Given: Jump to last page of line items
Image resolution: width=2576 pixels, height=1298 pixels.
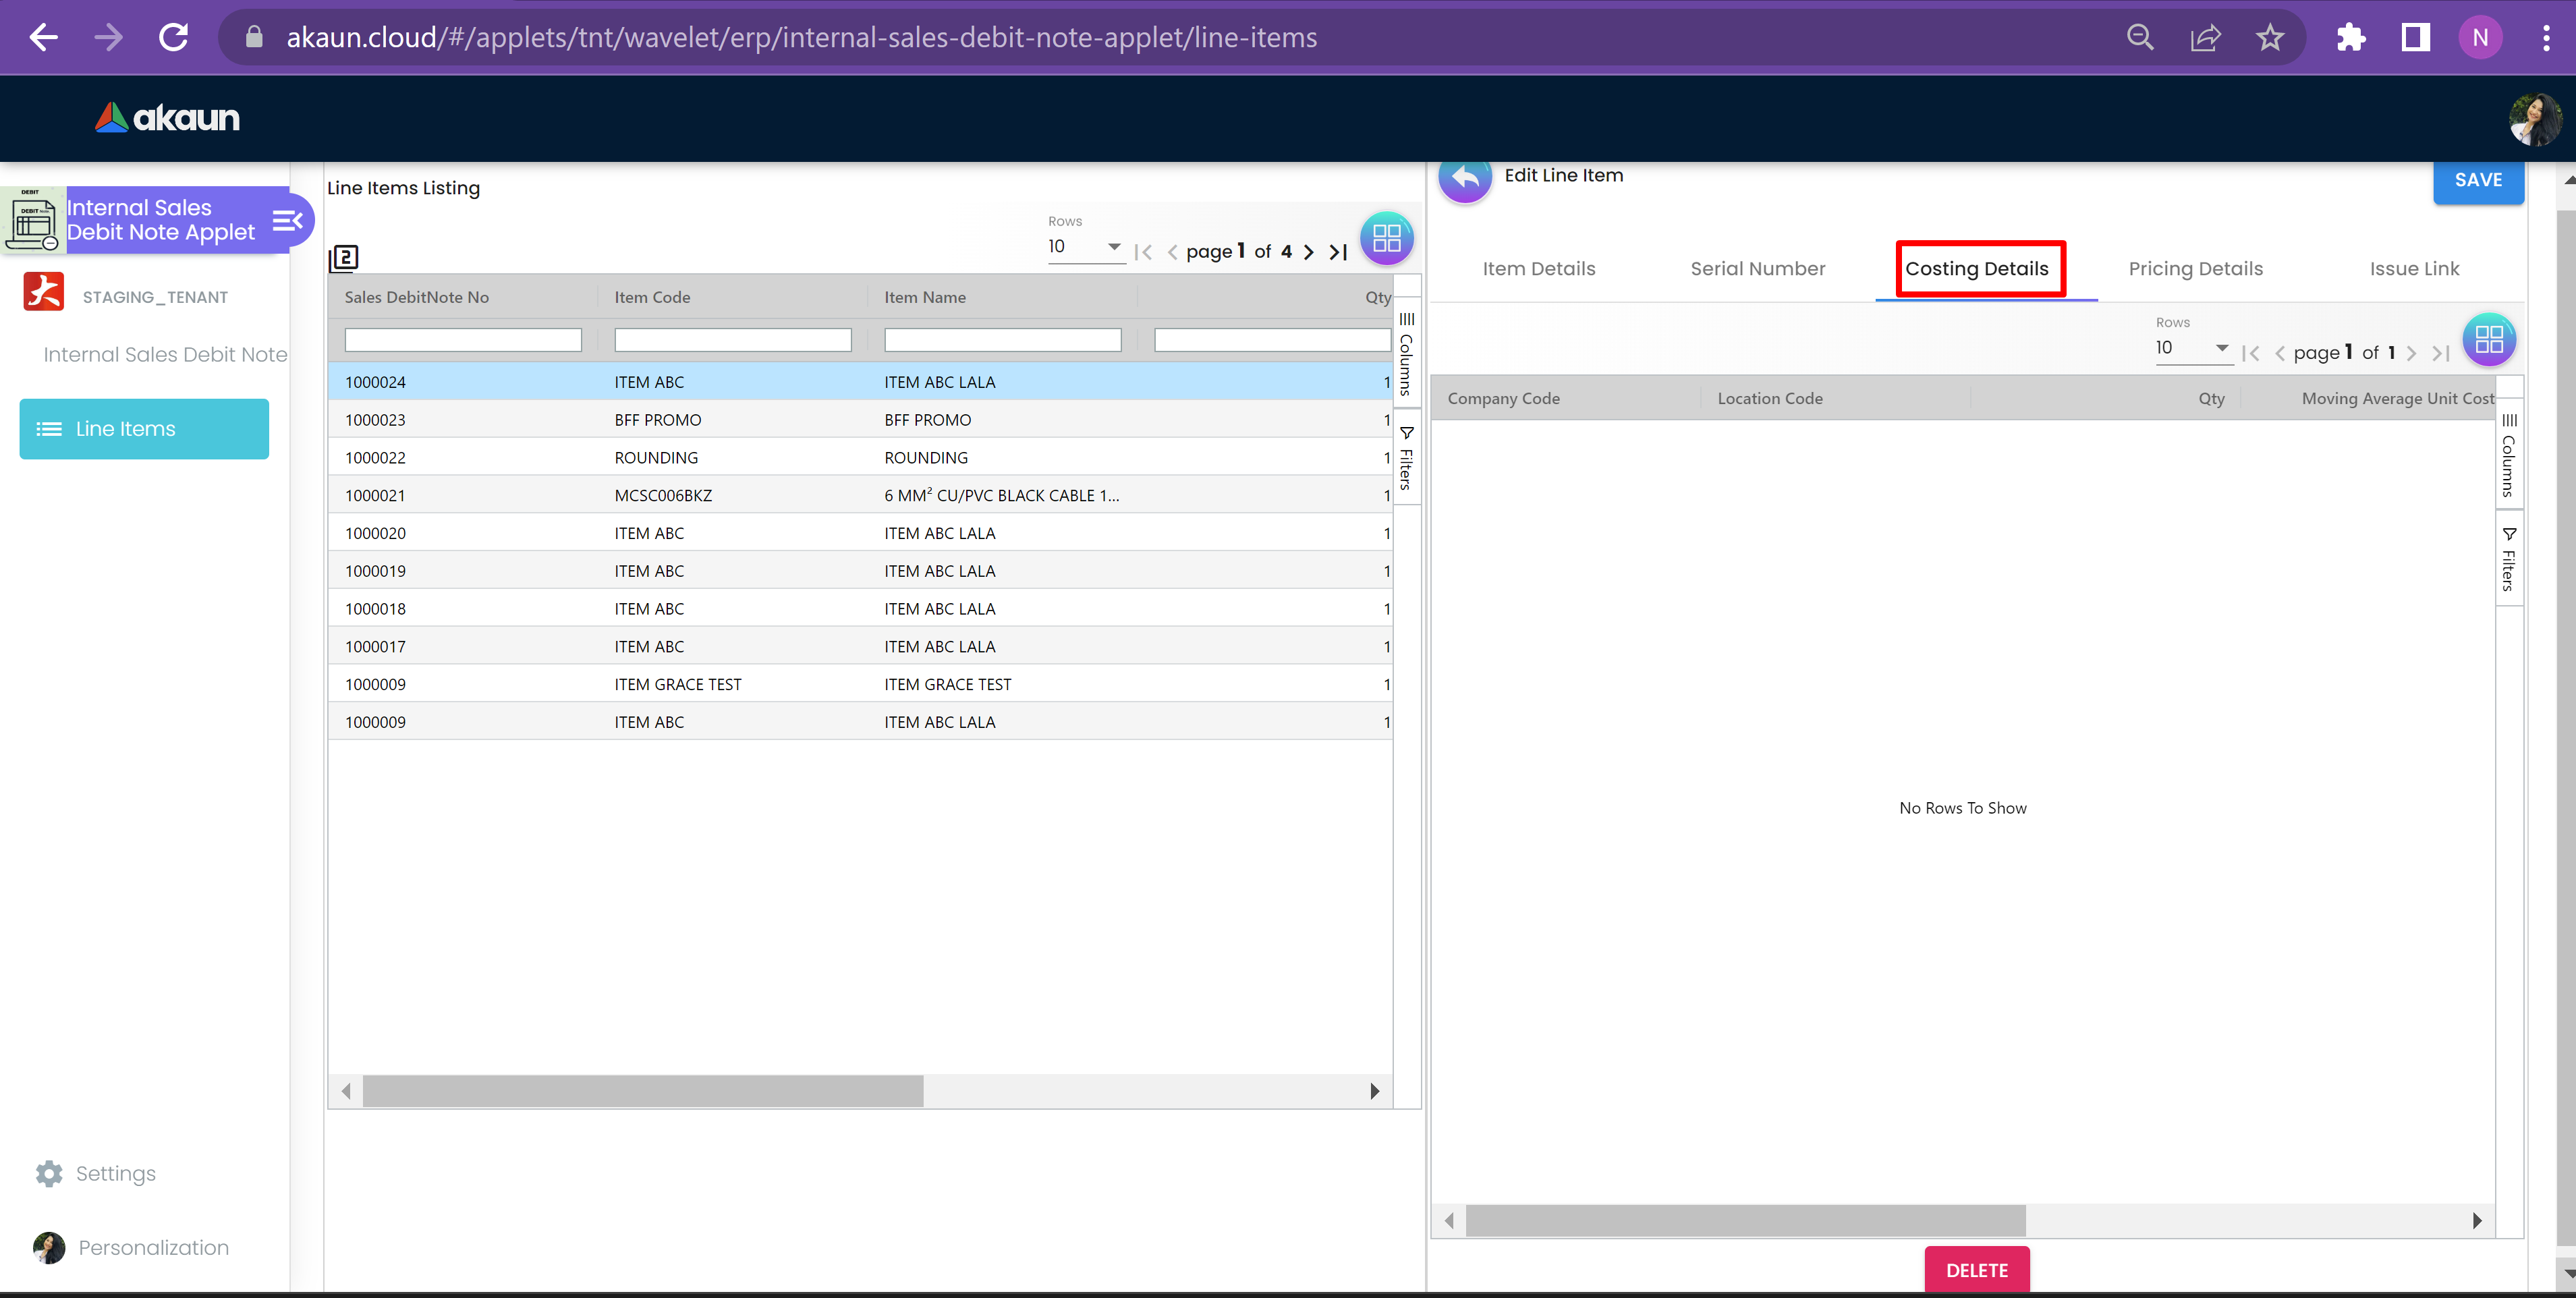Looking at the screenshot, I should click(1339, 252).
